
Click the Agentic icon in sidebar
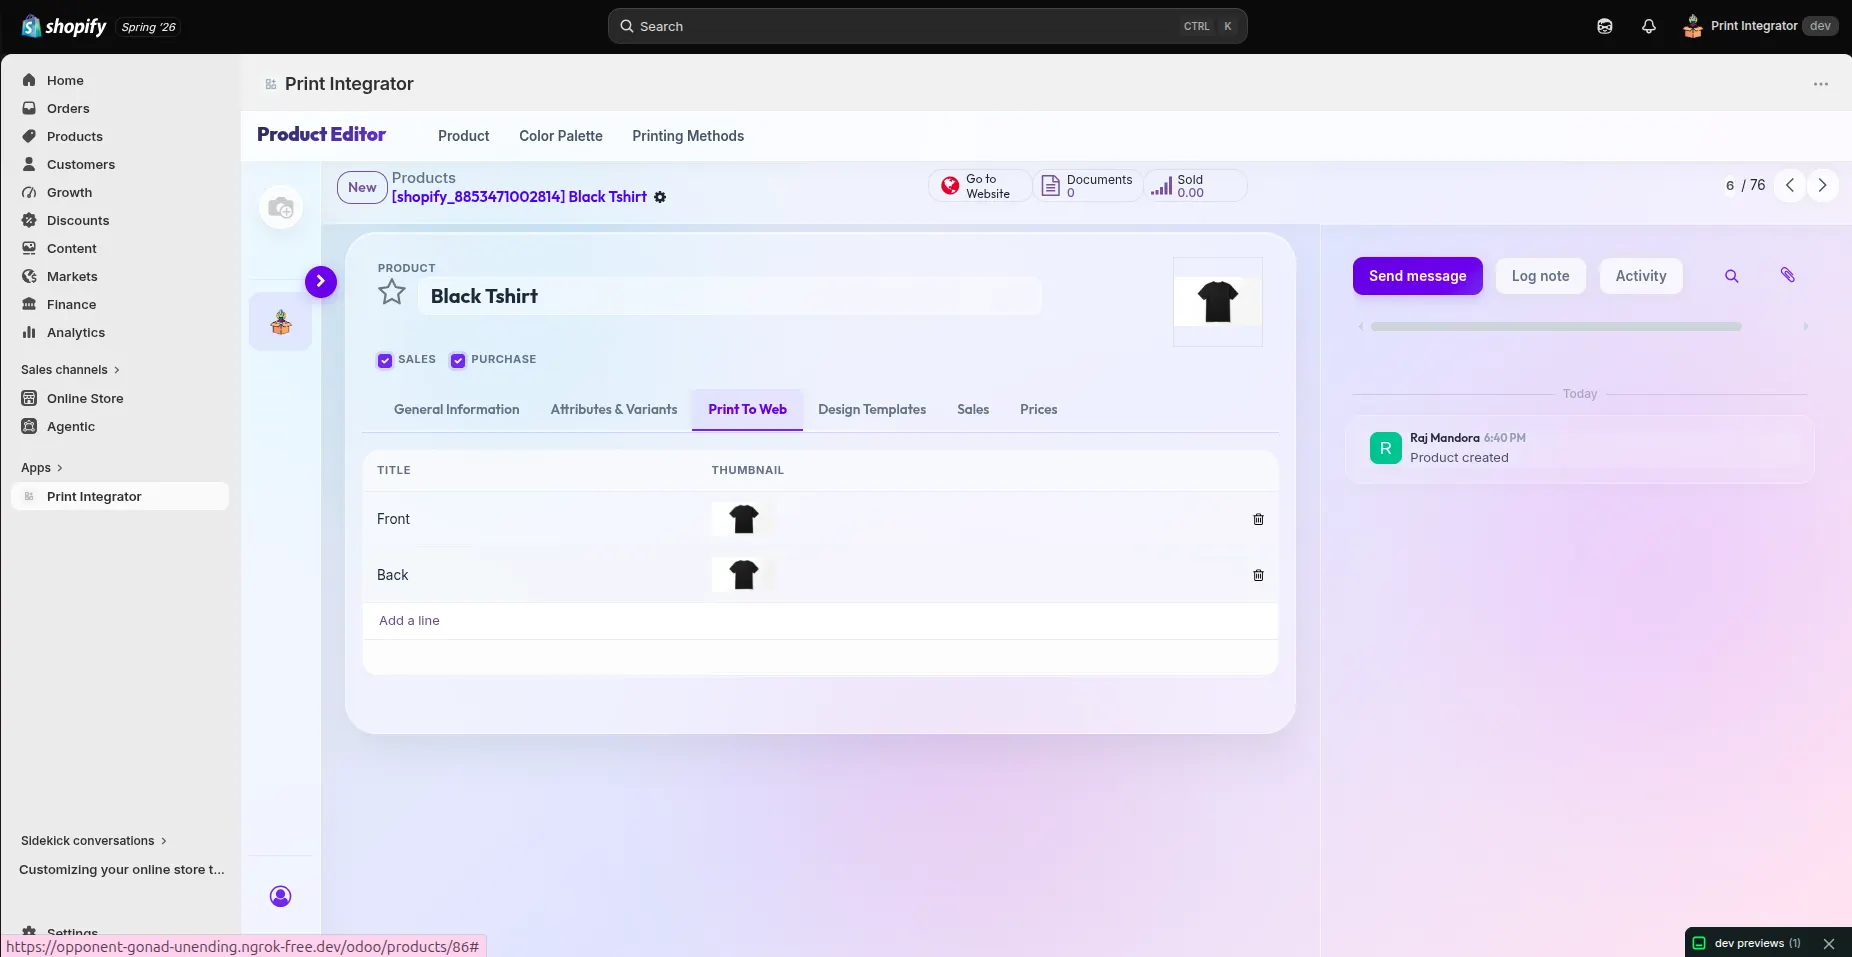pyautogui.click(x=29, y=426)
